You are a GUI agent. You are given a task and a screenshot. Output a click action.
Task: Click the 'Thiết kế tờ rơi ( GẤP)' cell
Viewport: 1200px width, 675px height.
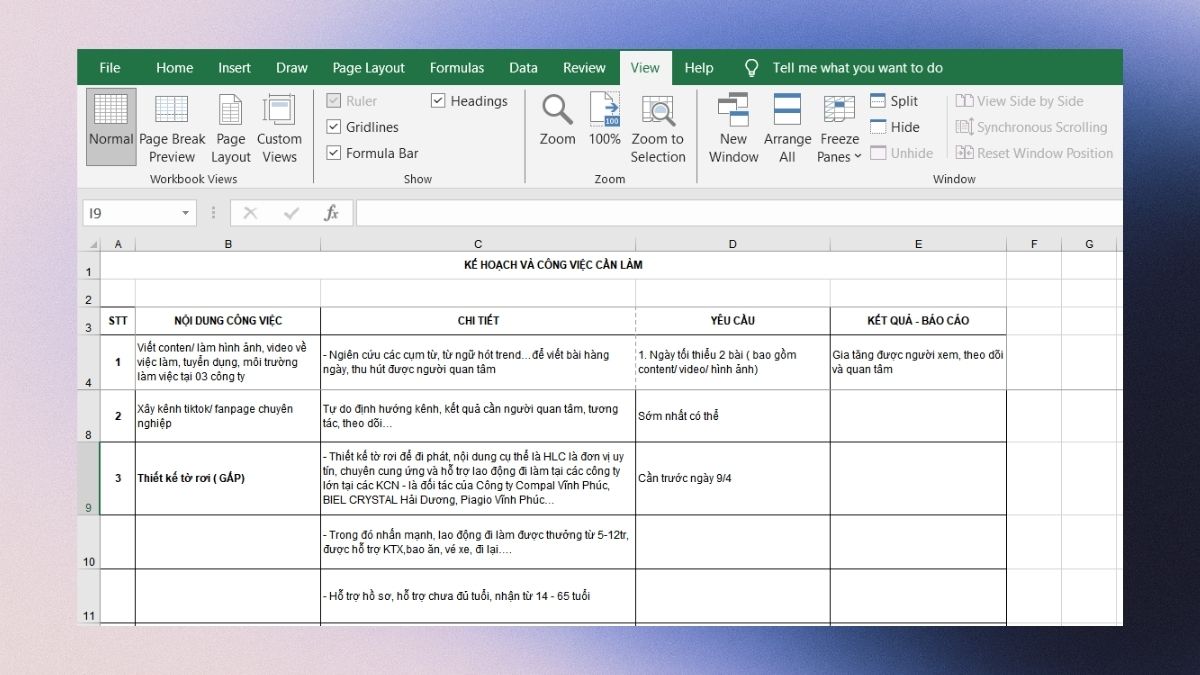pyautogui.click(x=228, y=478)
